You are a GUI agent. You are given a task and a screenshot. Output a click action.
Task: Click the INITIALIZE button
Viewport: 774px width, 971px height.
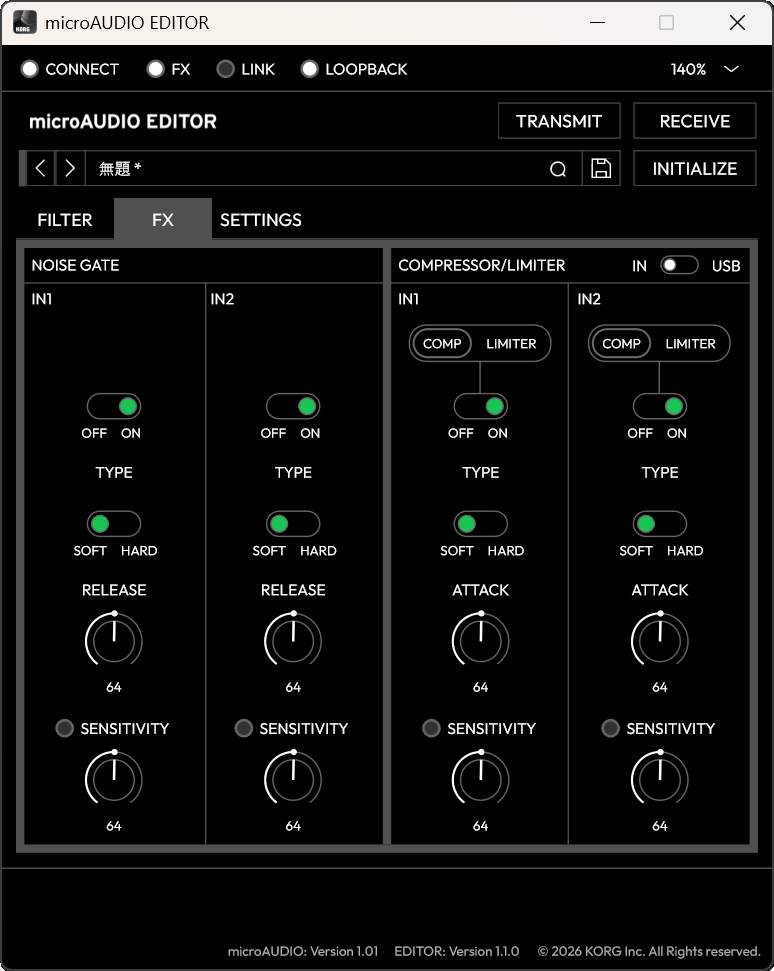695,168
